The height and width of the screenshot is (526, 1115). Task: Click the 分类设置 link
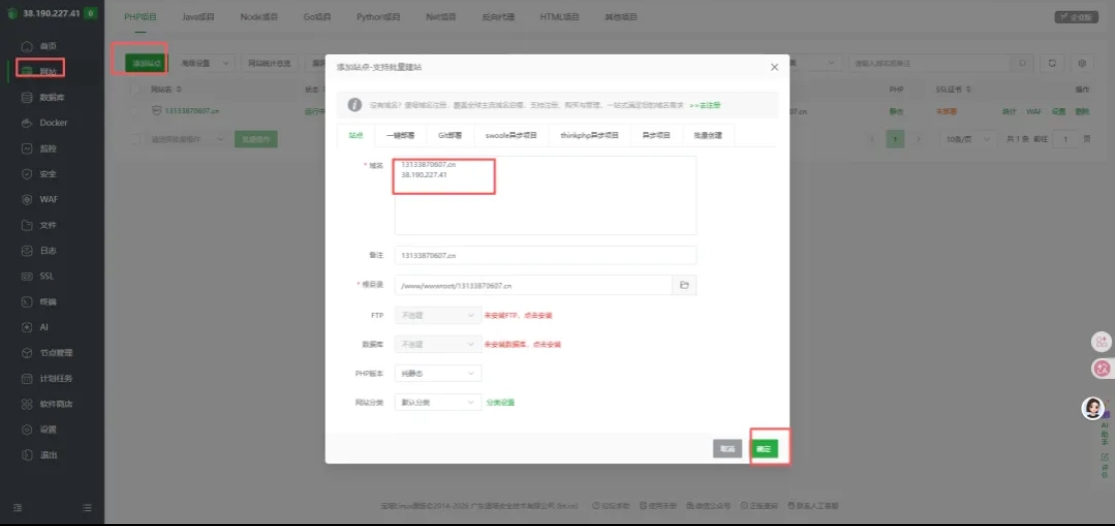tap(501, 402)
